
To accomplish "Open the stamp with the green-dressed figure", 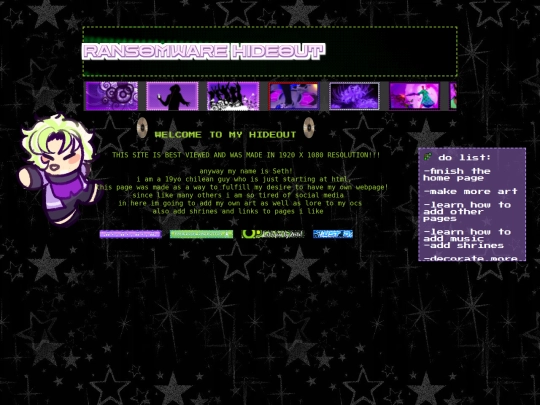I will pos(415,96).
